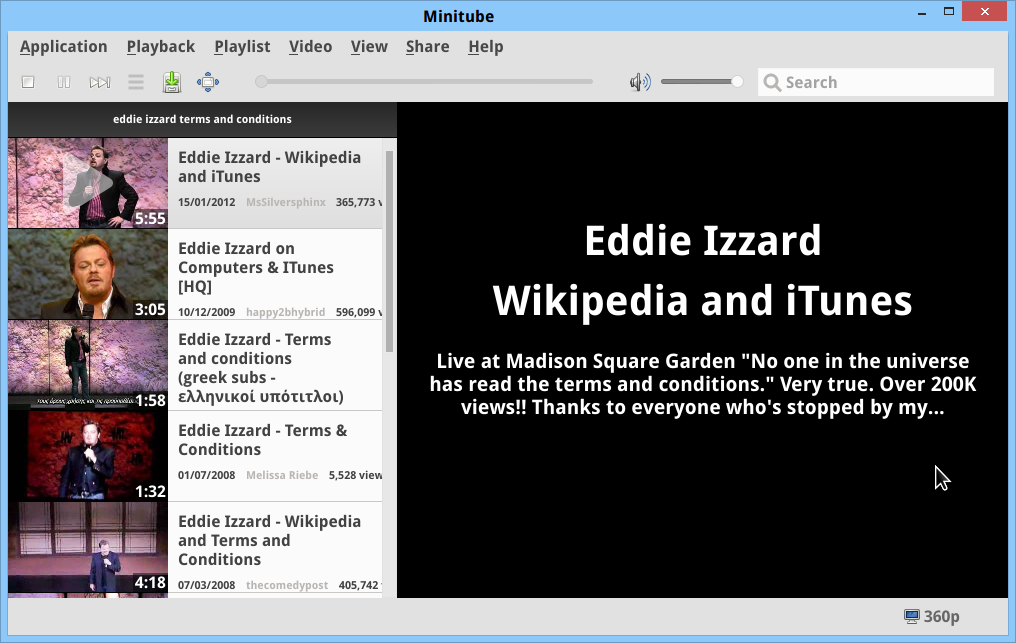Image resolution: width=1016 pixels, height=643 pixels.
Task: Click the 5:55 video thumbnail
Action: (88, 183)
